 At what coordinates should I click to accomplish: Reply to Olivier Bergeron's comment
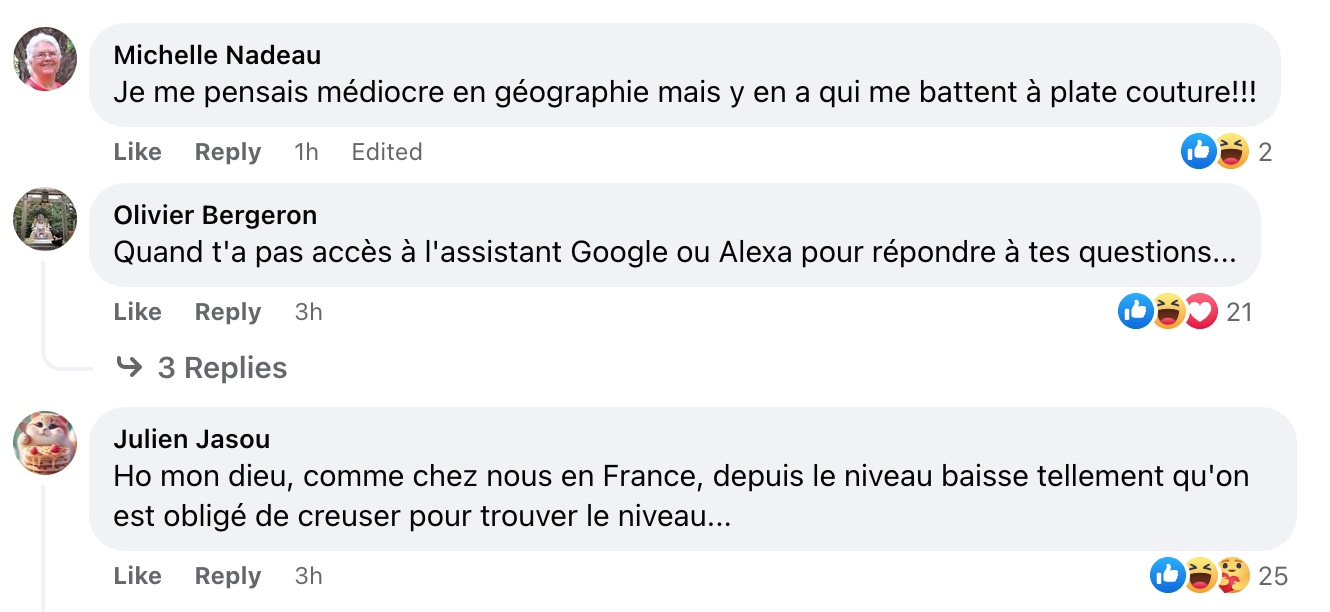[x=227, y=312]
